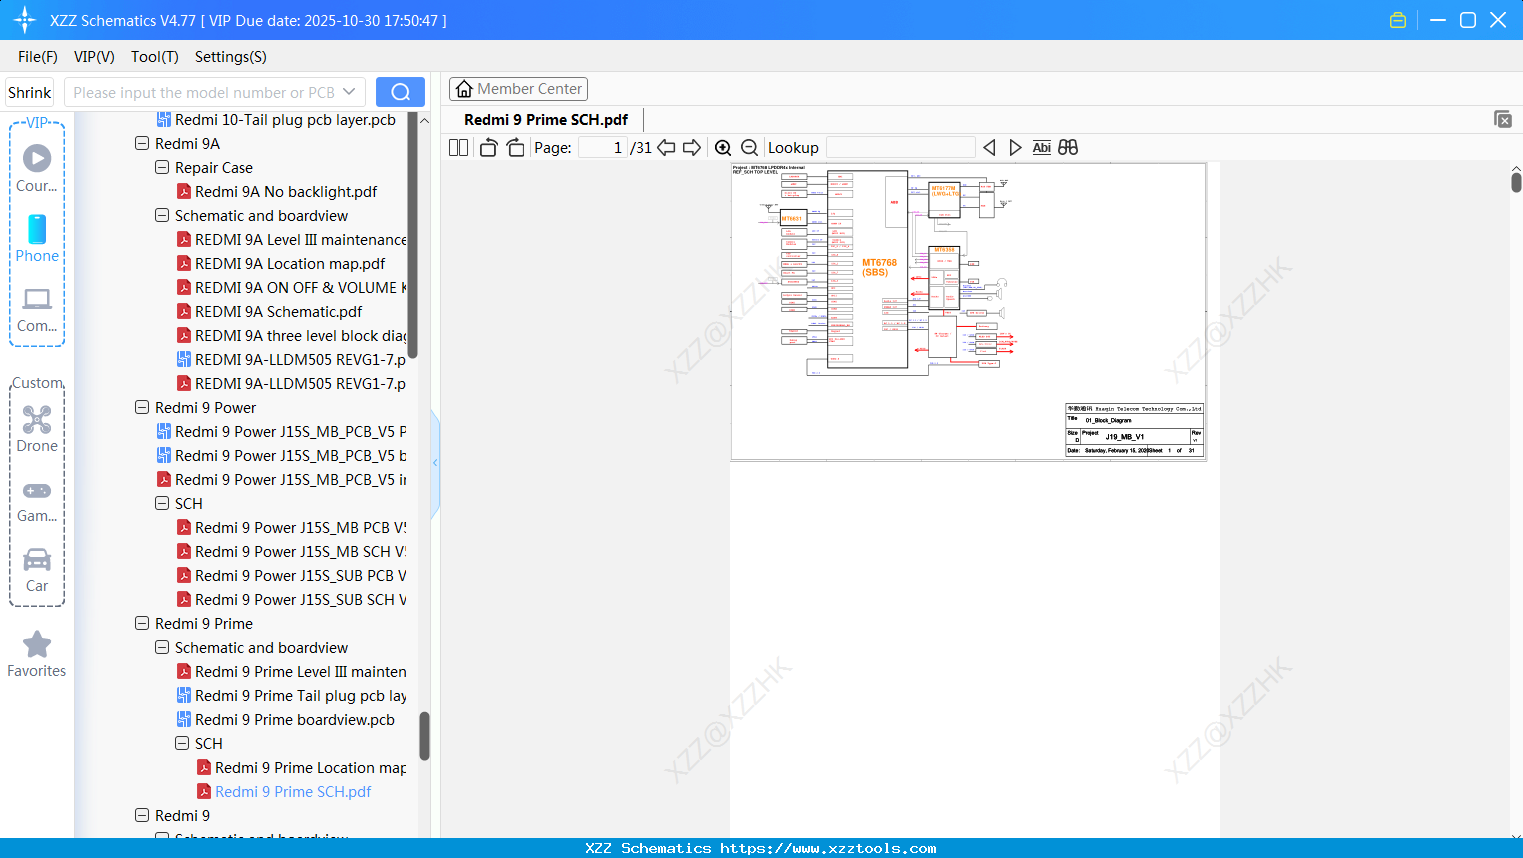Collapse the Repair Case folder

coord(162,168)
